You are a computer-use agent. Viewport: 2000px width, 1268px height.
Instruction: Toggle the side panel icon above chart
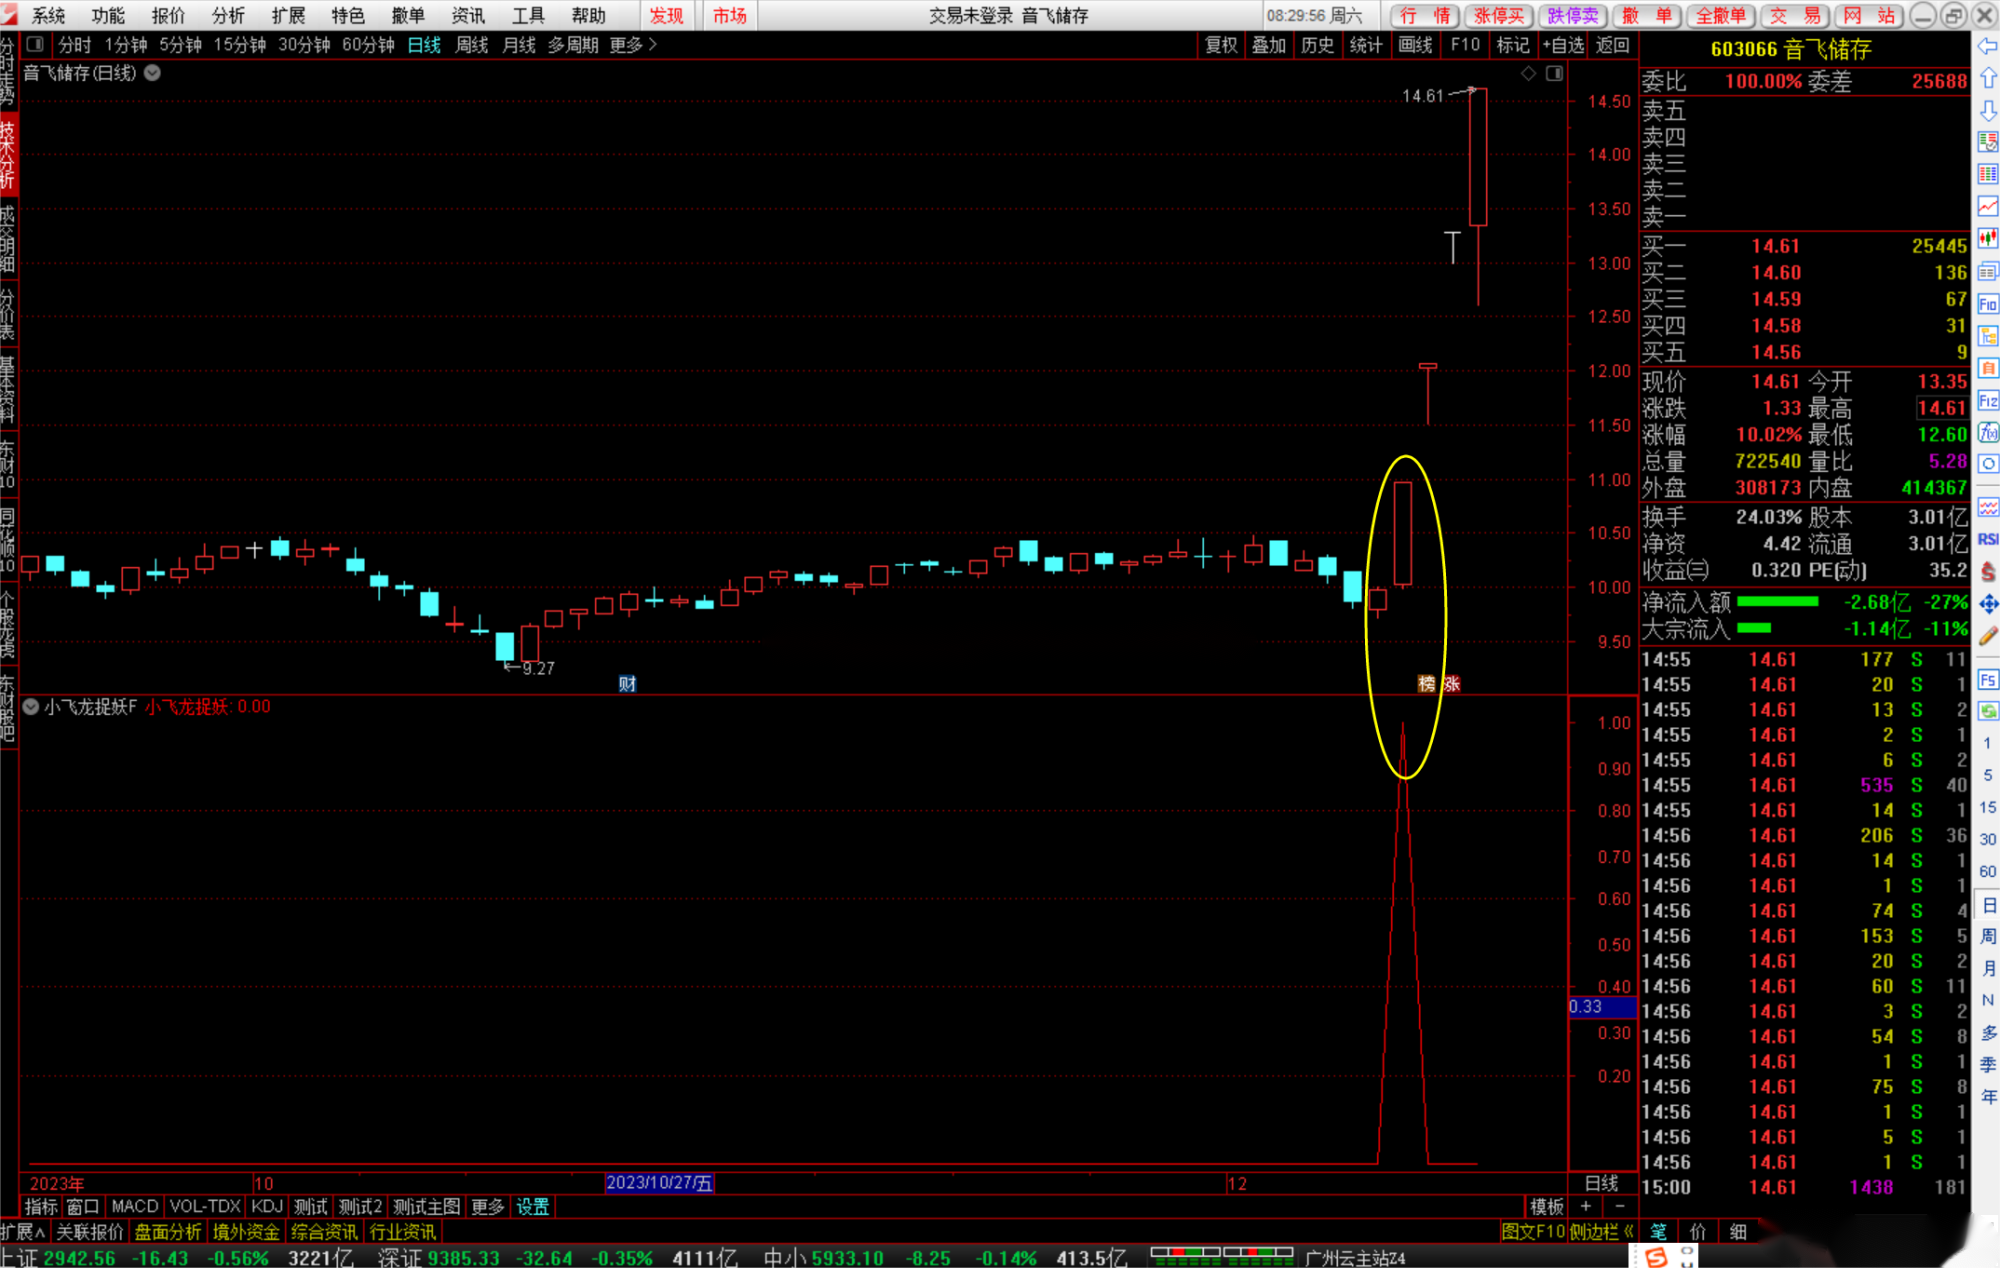click(x=1554, y=73)
